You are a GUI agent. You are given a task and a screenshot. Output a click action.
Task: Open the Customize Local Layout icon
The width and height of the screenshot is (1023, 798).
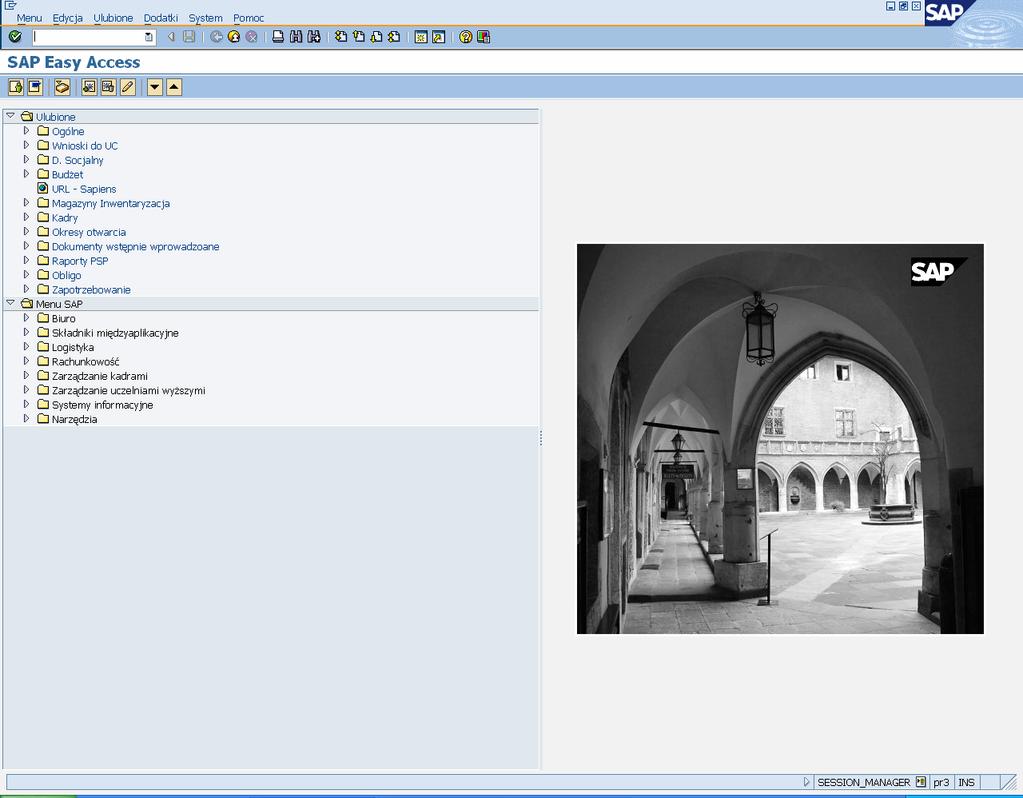(483, 37)
